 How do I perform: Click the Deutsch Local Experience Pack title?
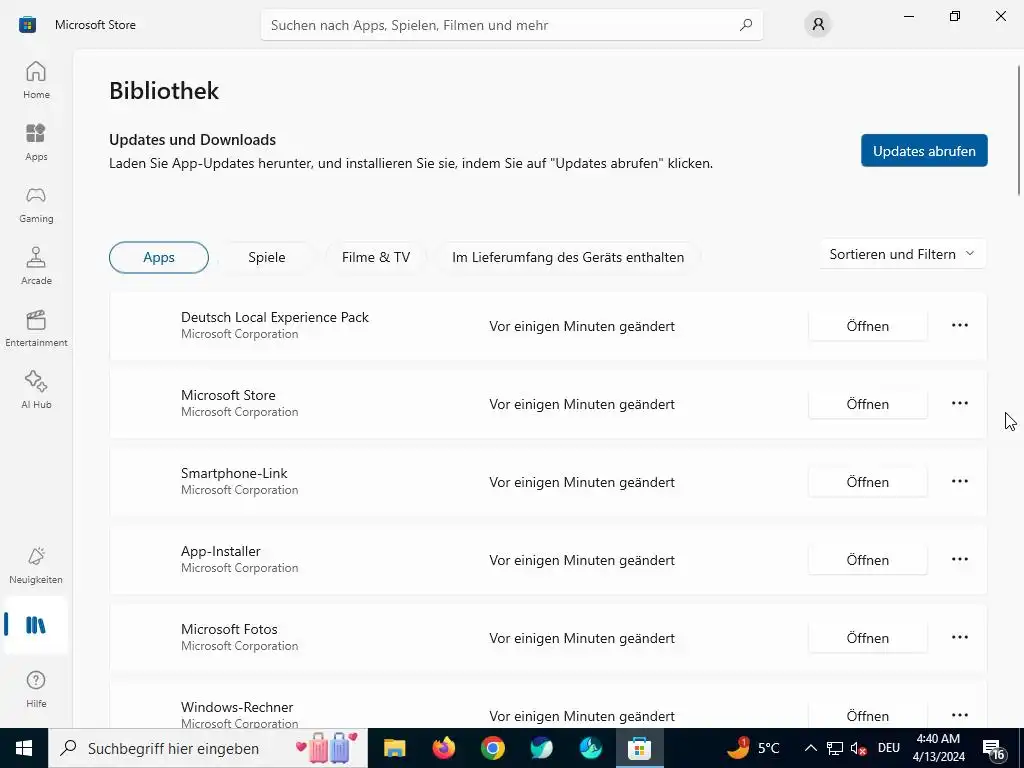click(275, 317)
